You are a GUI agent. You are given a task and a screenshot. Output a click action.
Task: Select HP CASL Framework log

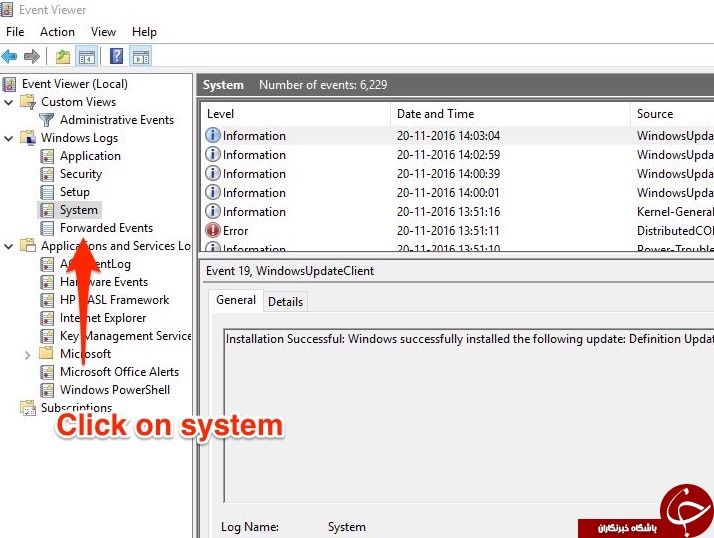point(114,300)
